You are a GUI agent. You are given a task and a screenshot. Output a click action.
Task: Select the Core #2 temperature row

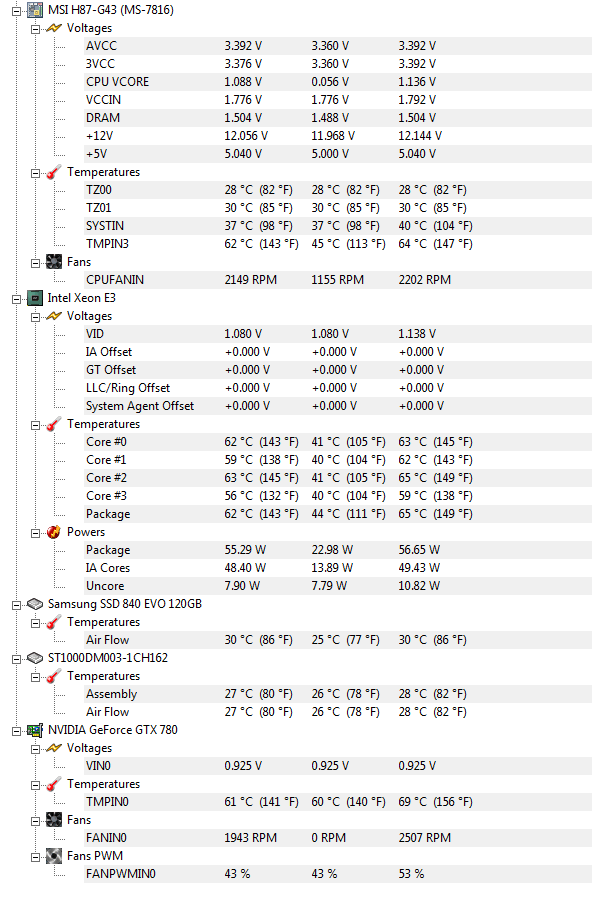pos(338,477)
